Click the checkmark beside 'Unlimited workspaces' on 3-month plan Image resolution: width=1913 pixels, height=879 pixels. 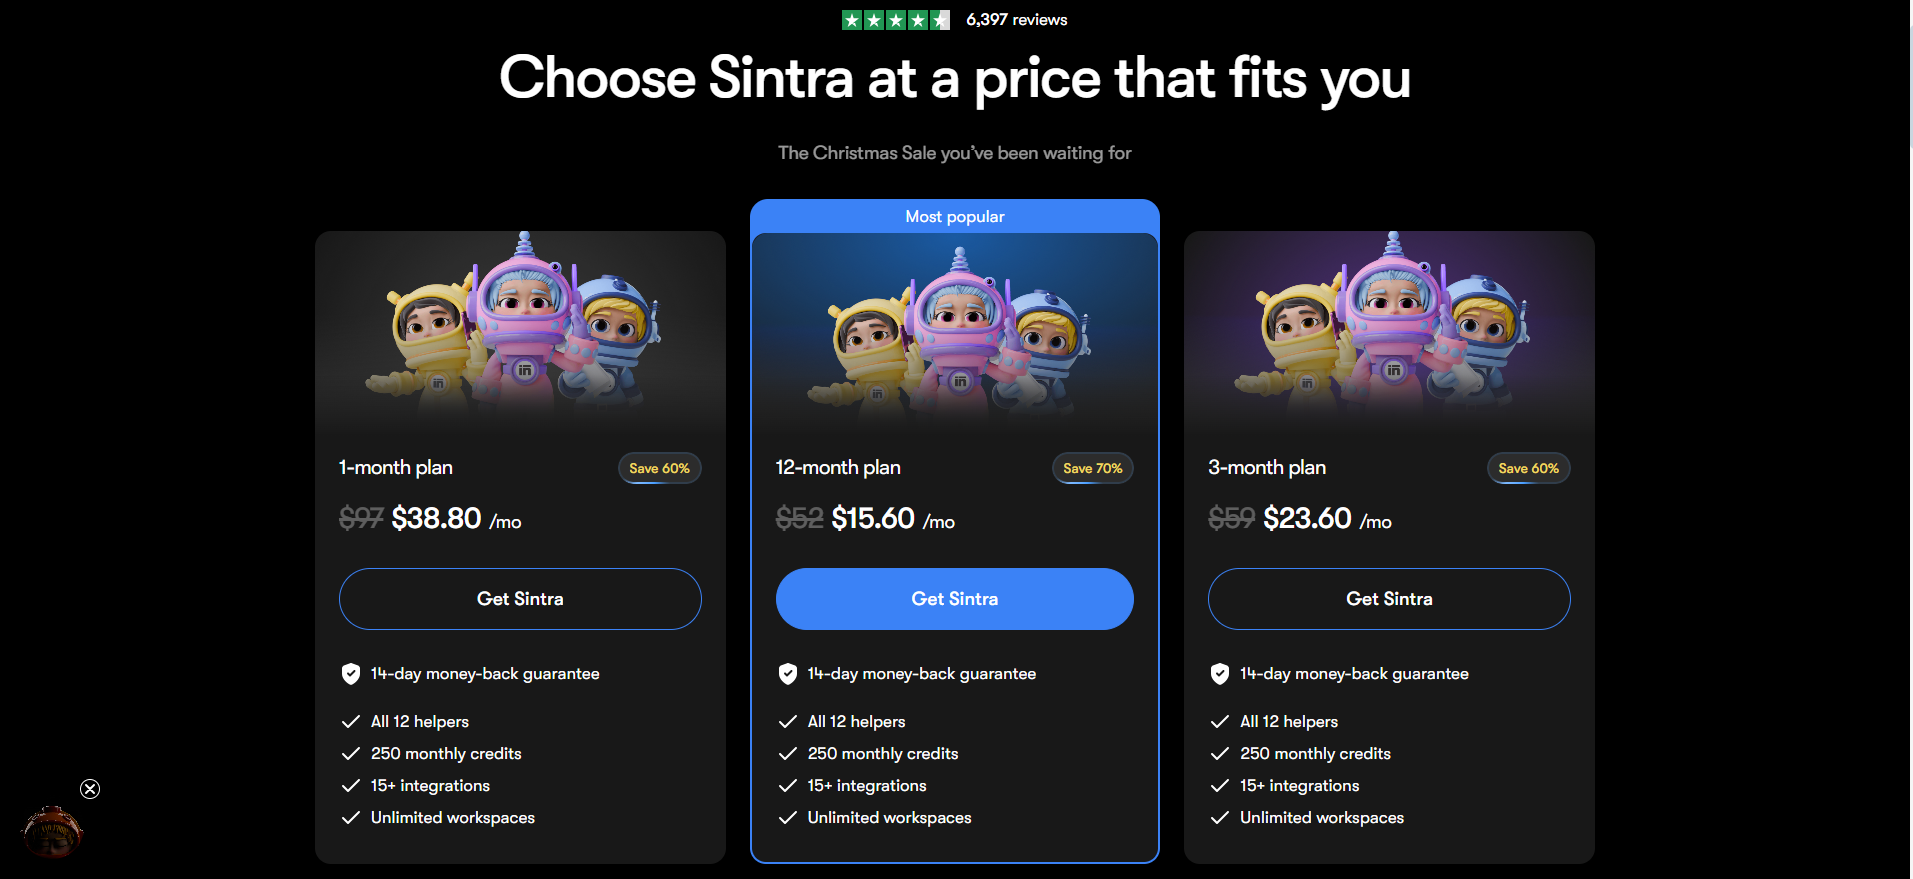click(1220, 818)
